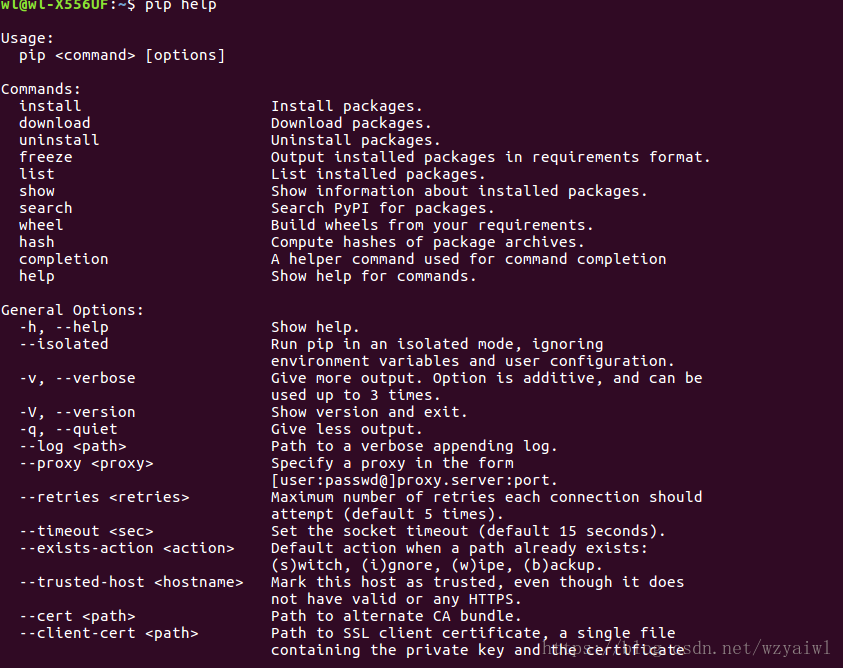This screenshot has height=668, width=843.
Task: Click the 'search' command name
Action: [46, 208]
